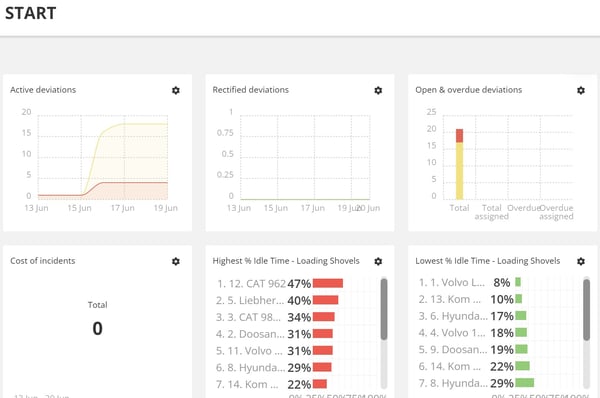Open settings gear for Rectified deviations widget
The width and height of the screenshot is (600, 398).
pyautogui.click(x=378, y=90)
